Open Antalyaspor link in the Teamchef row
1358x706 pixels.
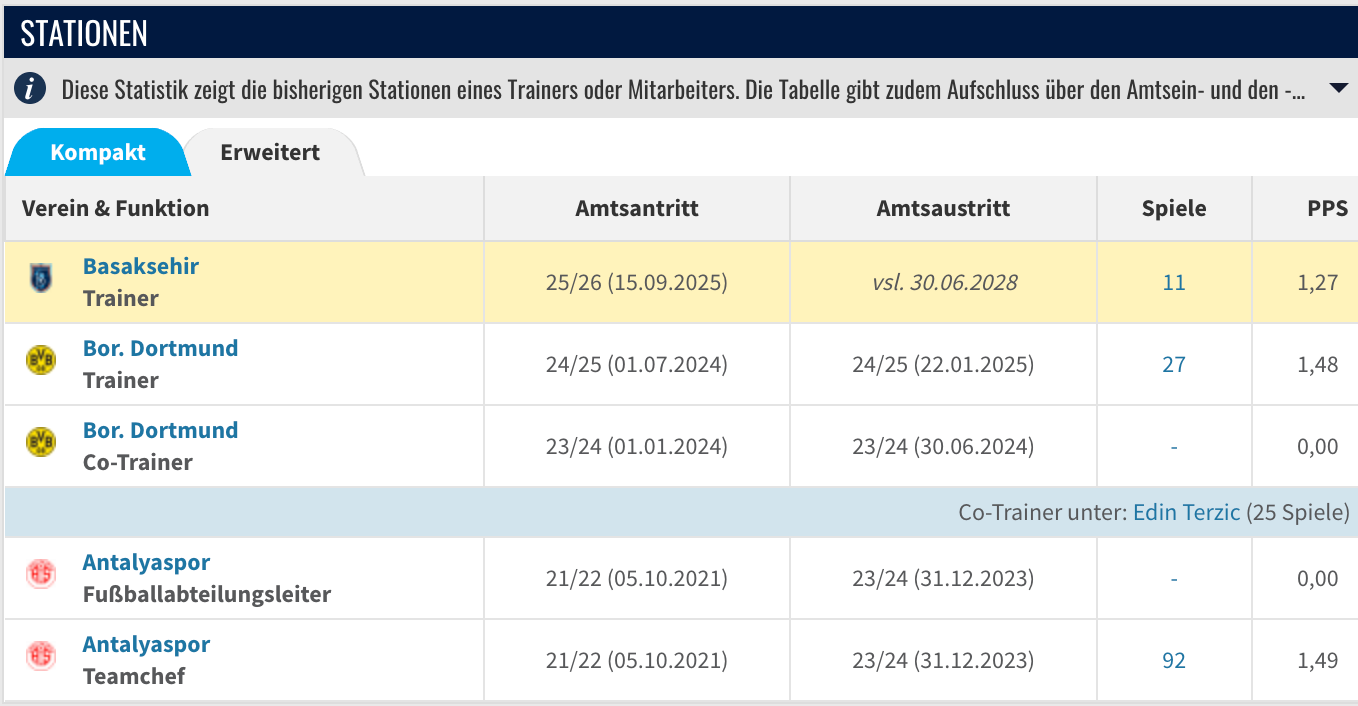click(x=146, y=644)
